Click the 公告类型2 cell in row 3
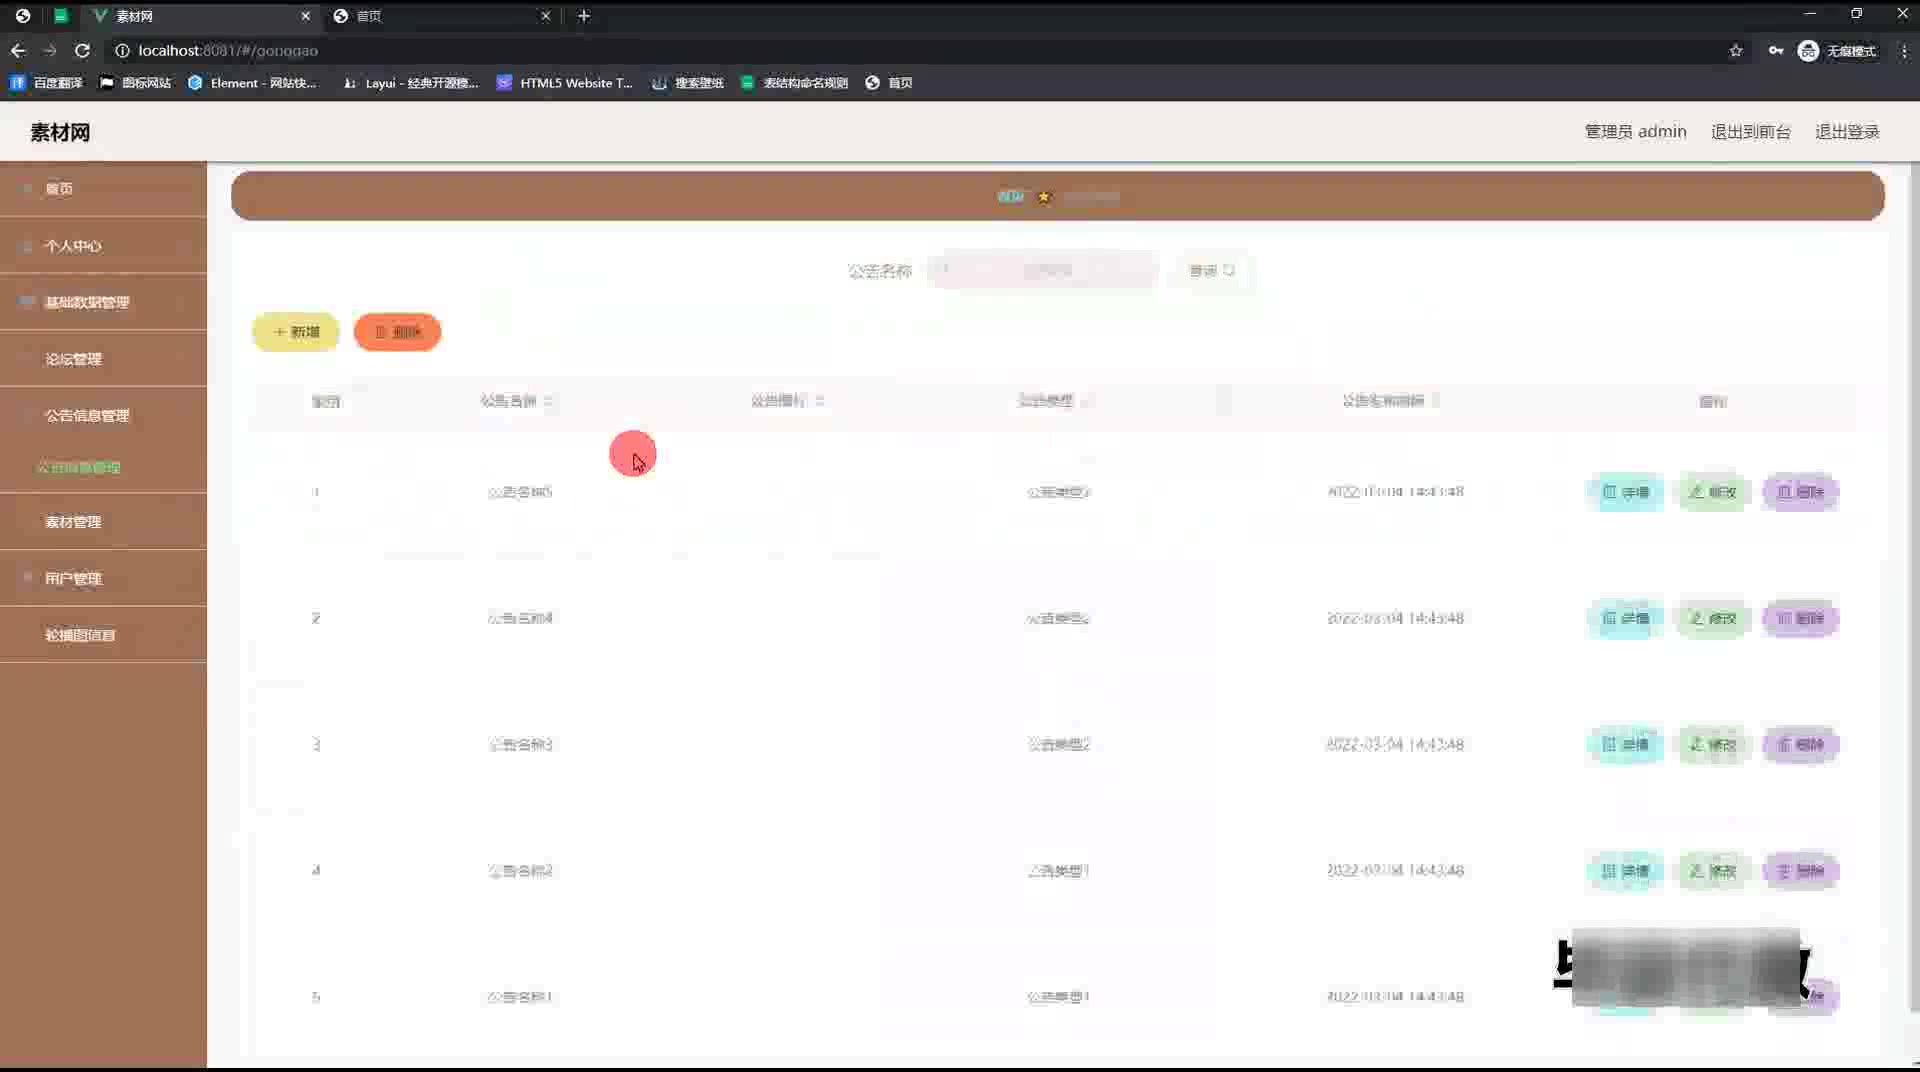The width and height of the screenshot is (1920, 1072). click(1058, 745)
